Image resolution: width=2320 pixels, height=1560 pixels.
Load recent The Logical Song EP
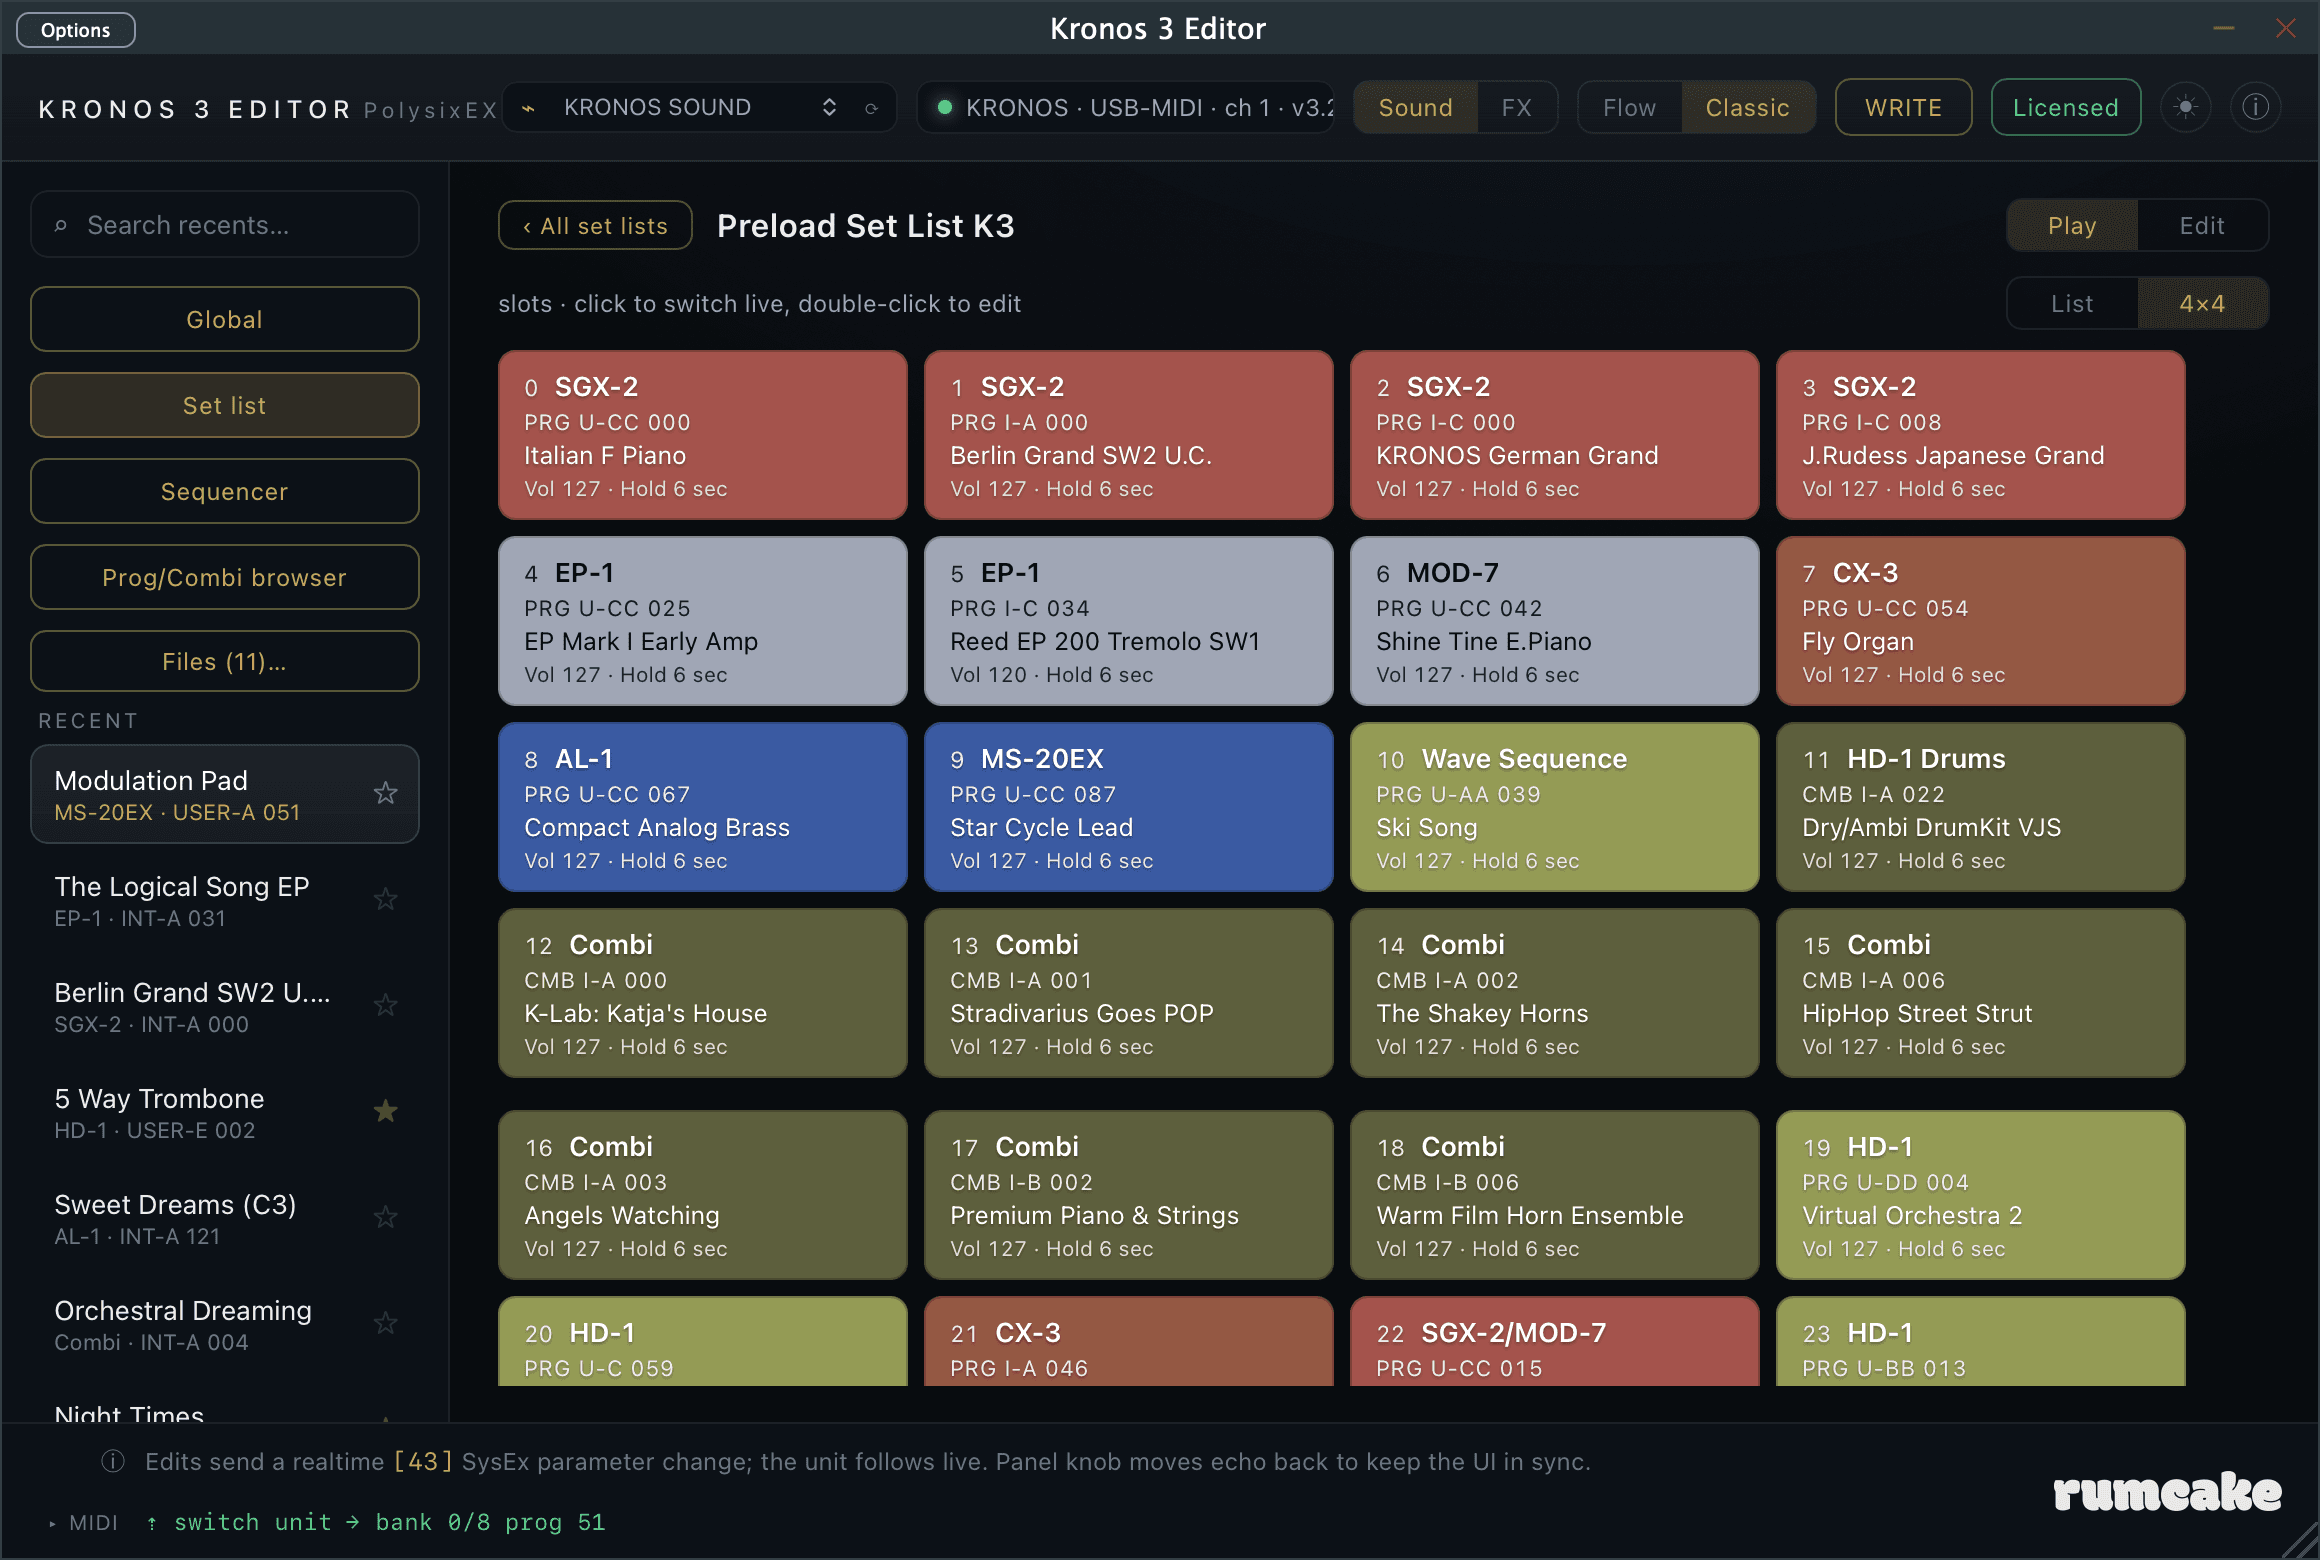pyautogui.click(x=224, y=900)
